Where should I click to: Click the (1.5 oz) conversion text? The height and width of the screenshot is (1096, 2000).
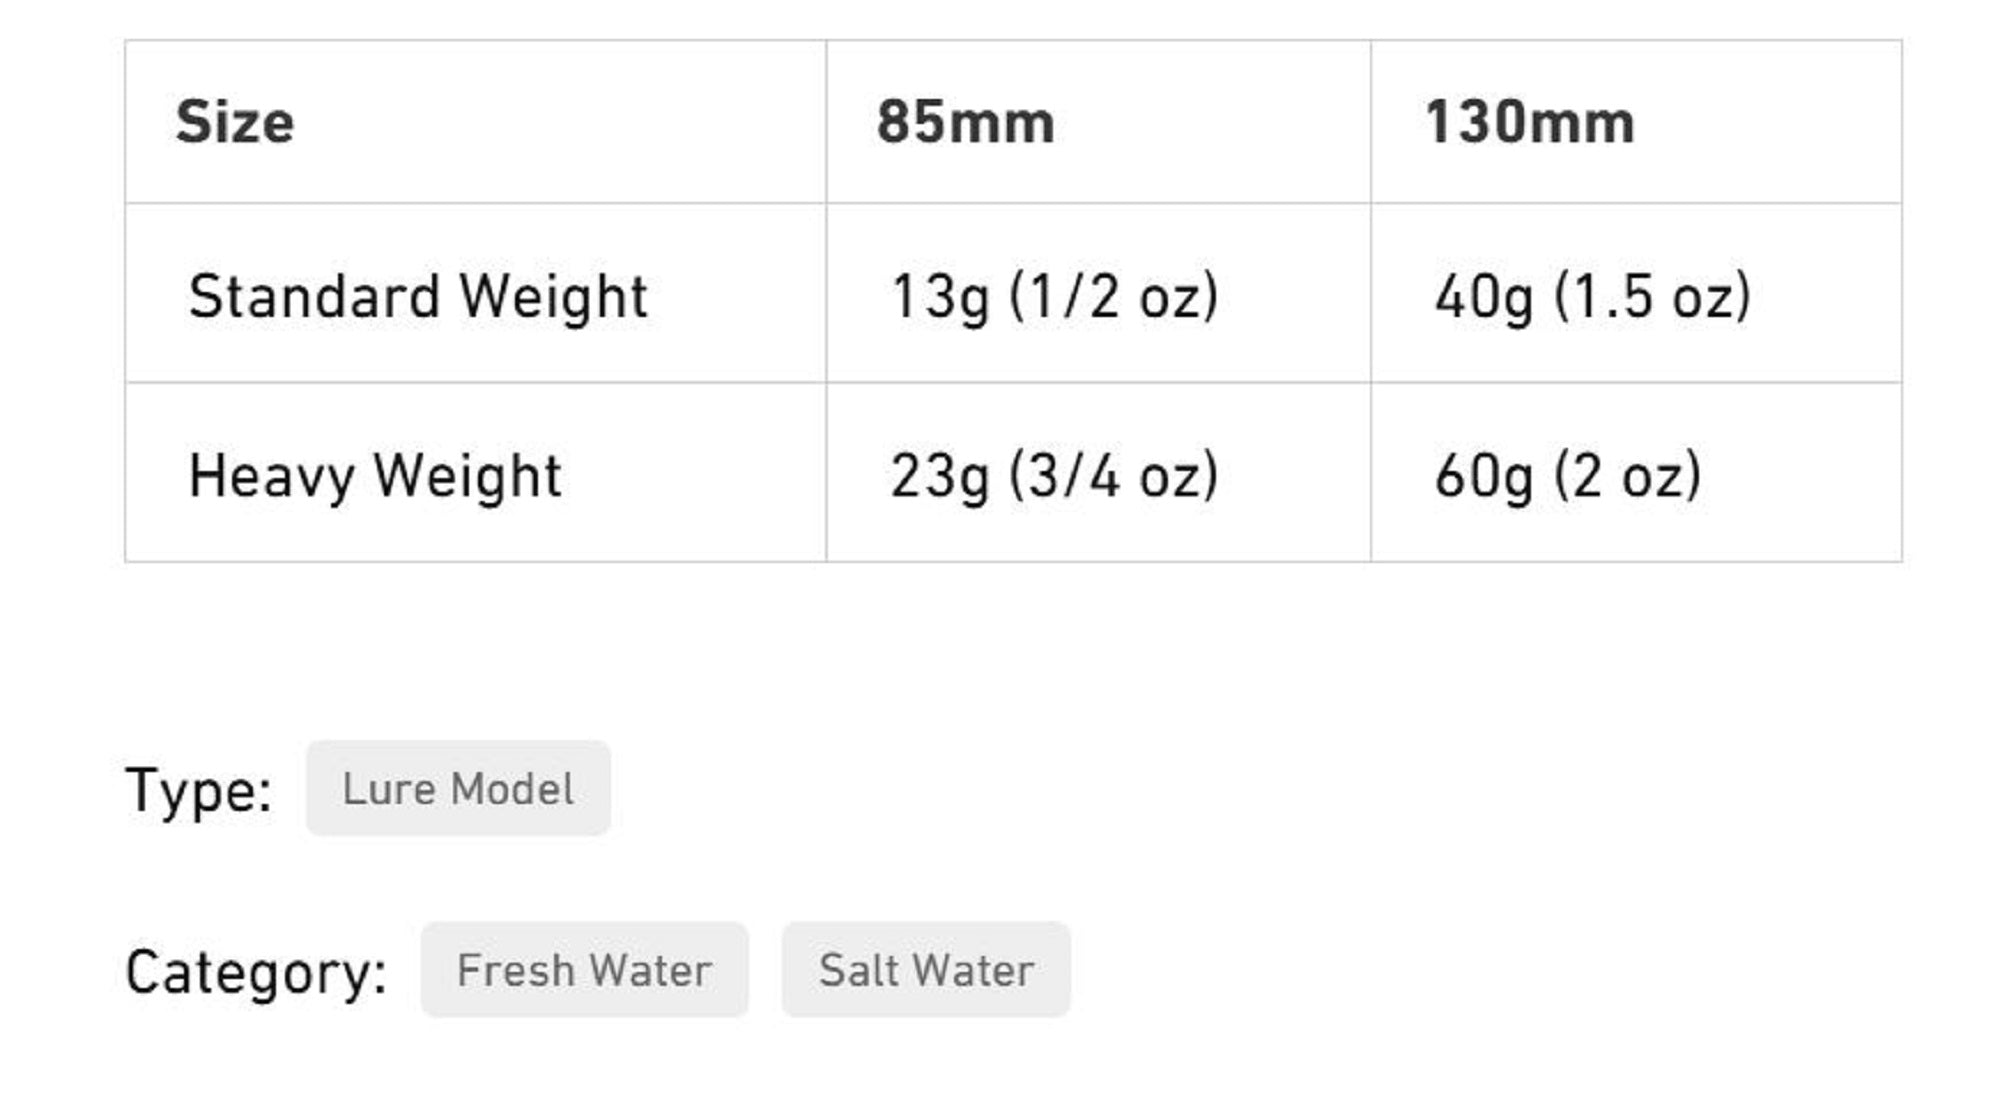[1652, 297]
